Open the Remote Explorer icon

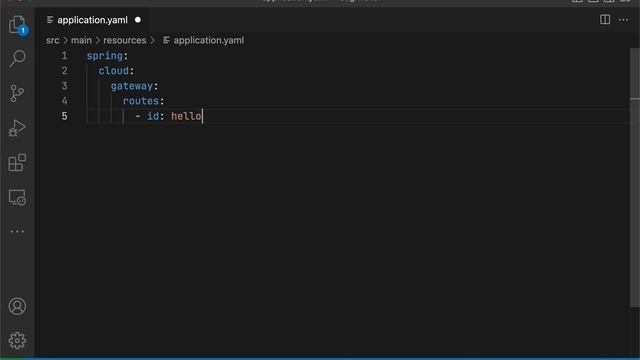pyautogui.click(x=17, y=197)
